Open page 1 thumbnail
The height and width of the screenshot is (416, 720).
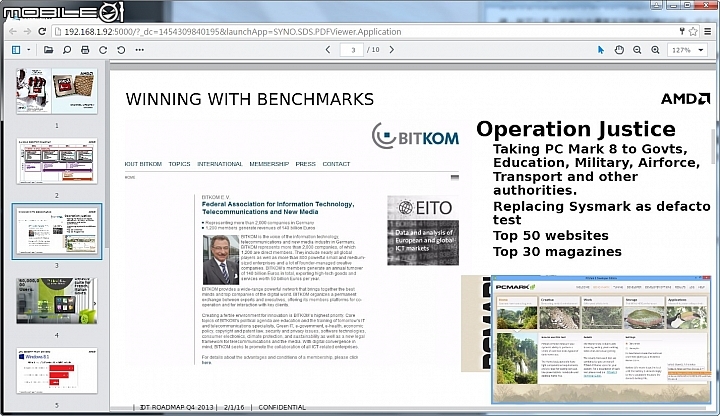(57, 91)
